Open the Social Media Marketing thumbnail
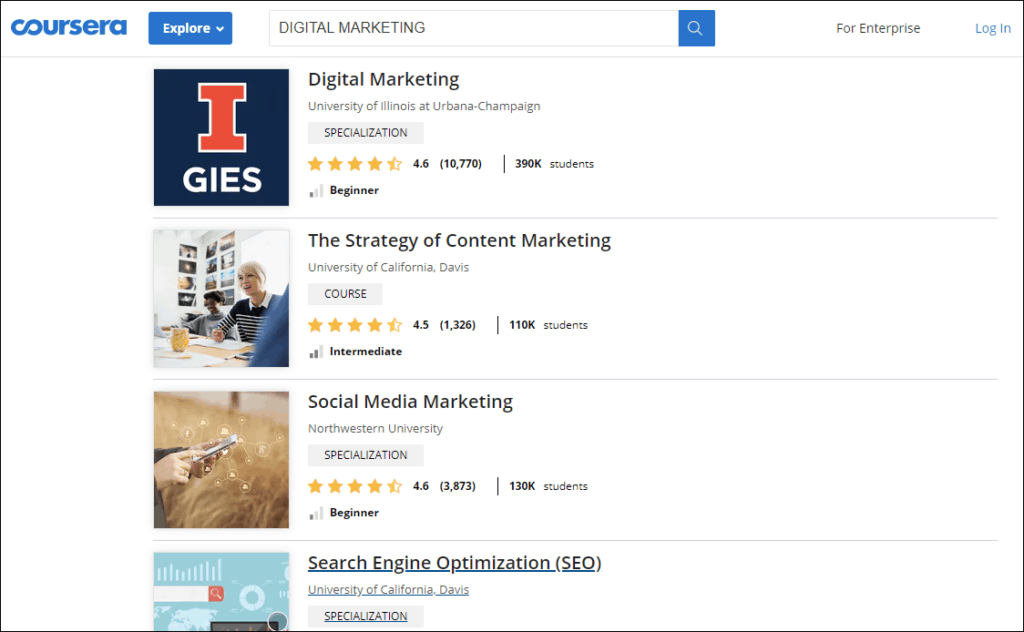 click(x=221, y=460)
